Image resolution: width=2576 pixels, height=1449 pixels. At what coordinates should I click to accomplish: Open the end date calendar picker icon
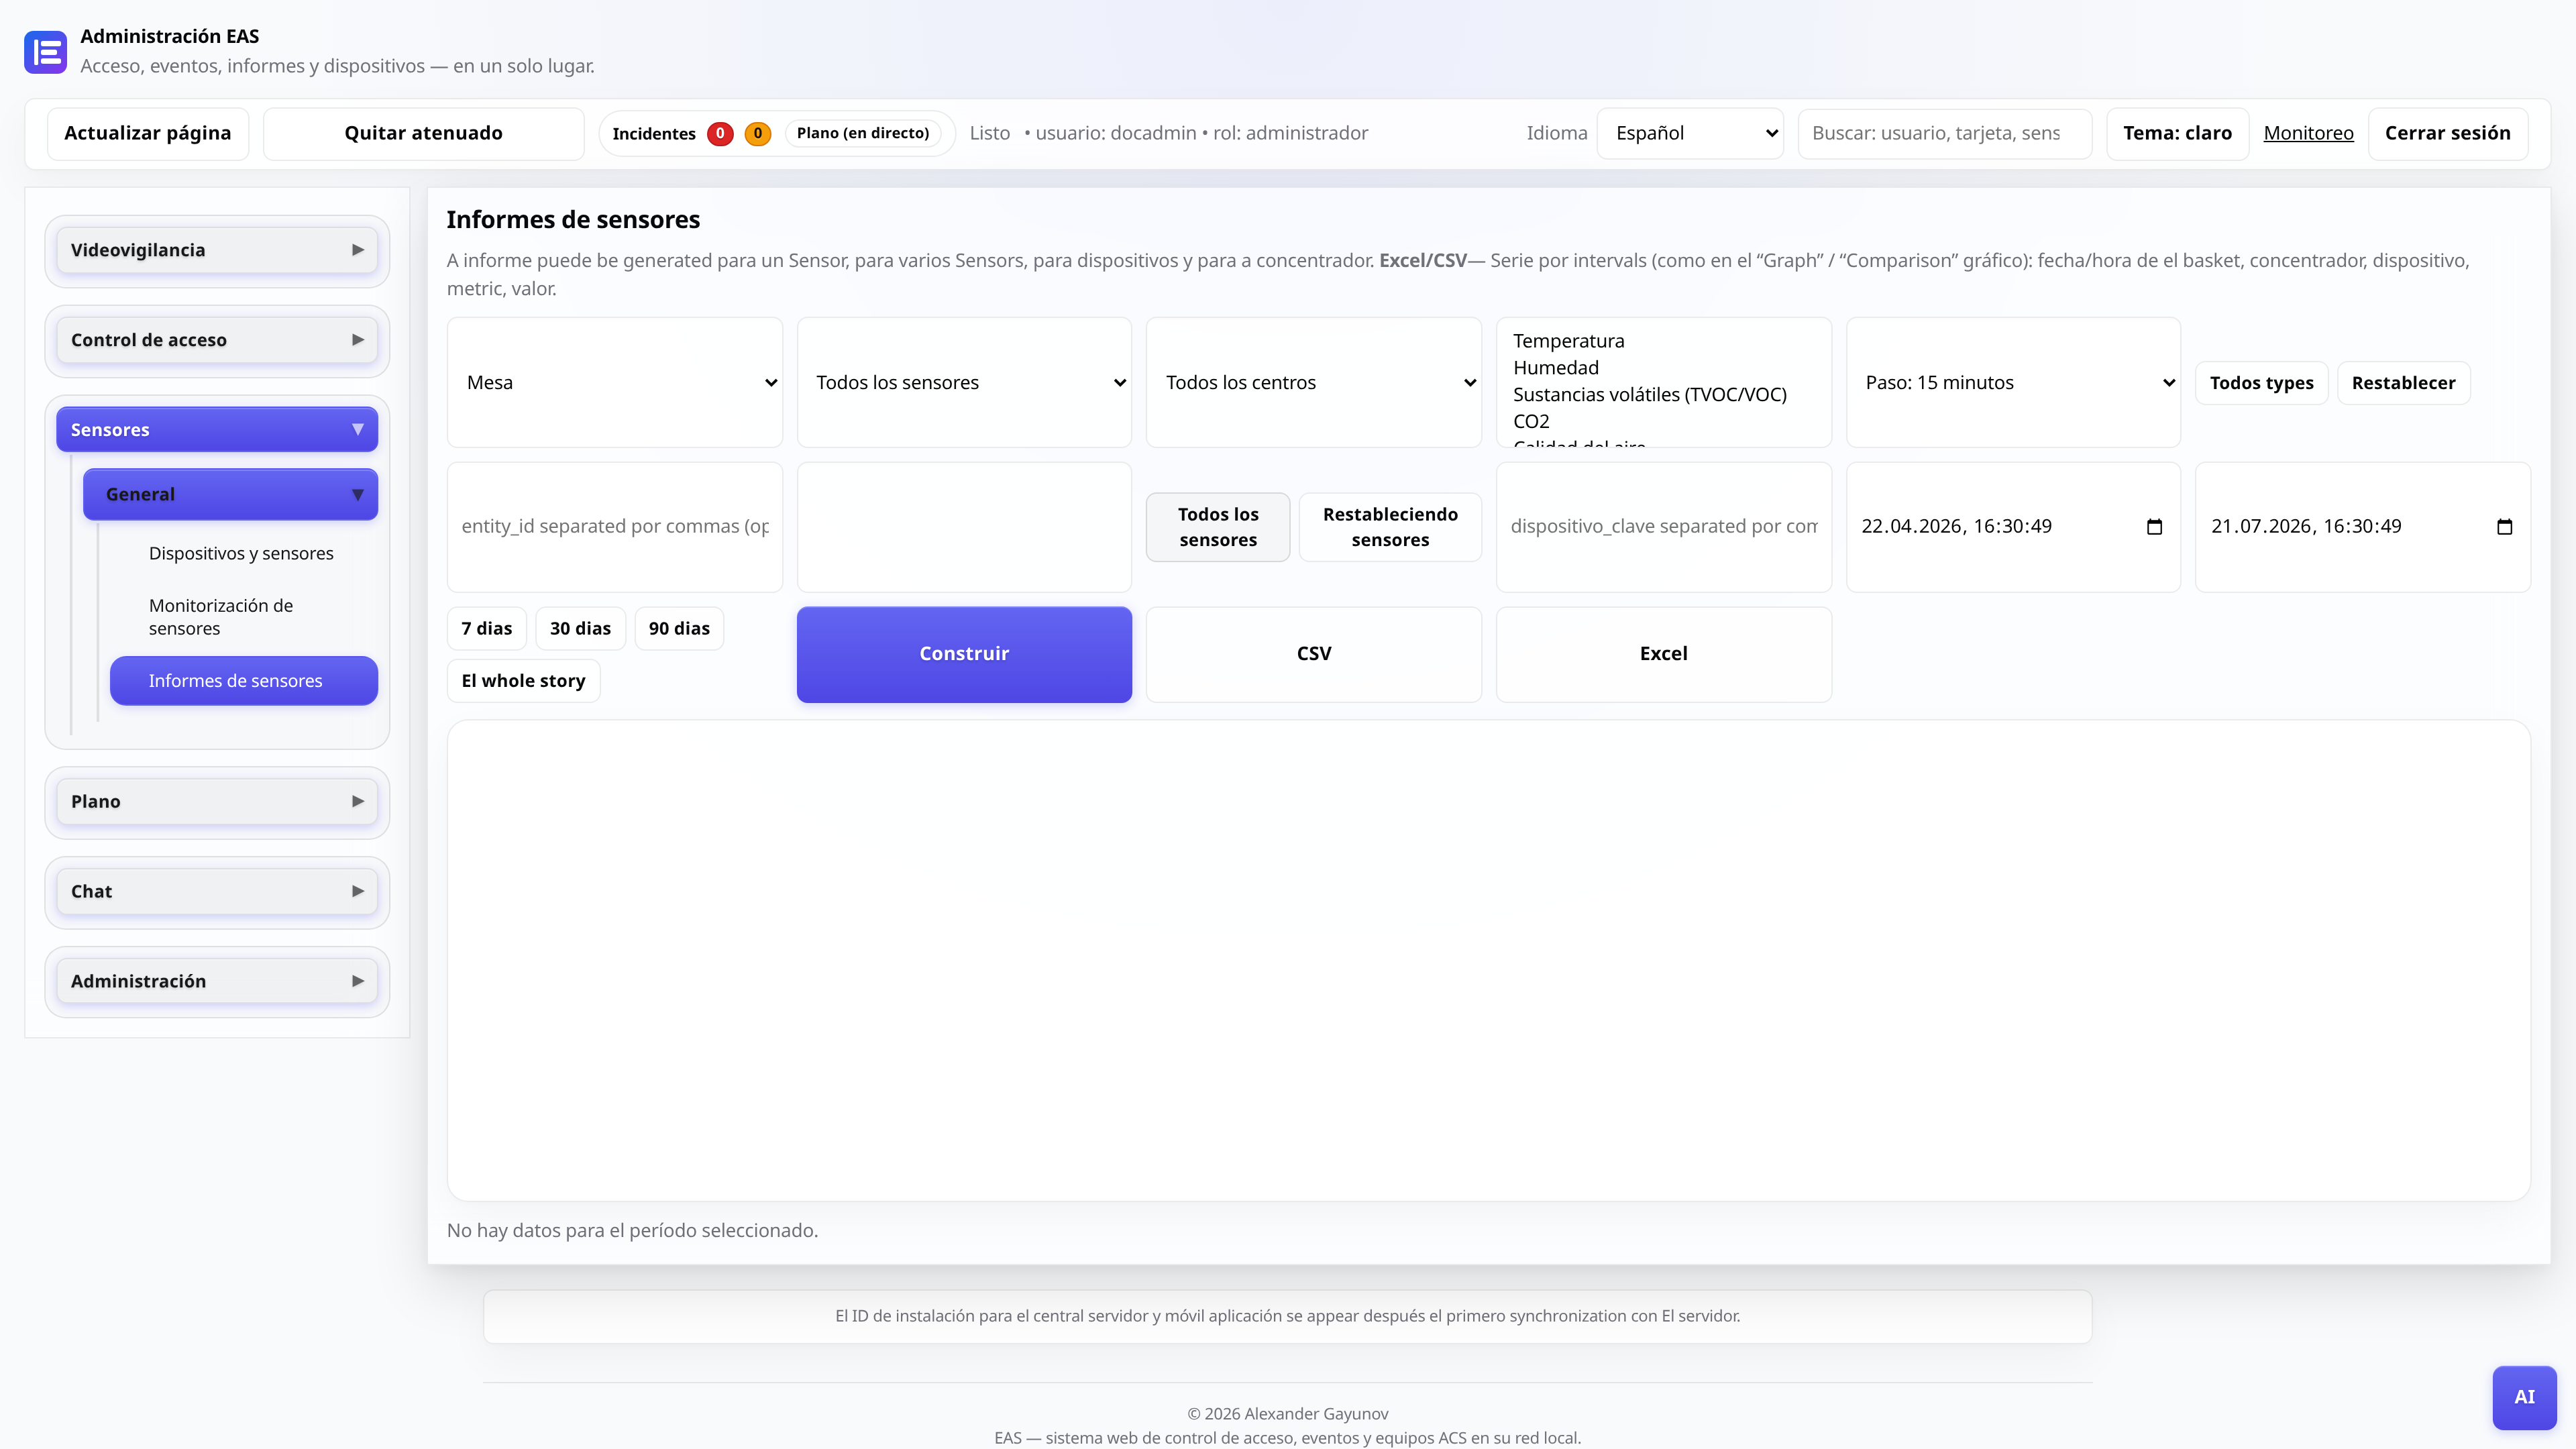(x=2504, y=527)
